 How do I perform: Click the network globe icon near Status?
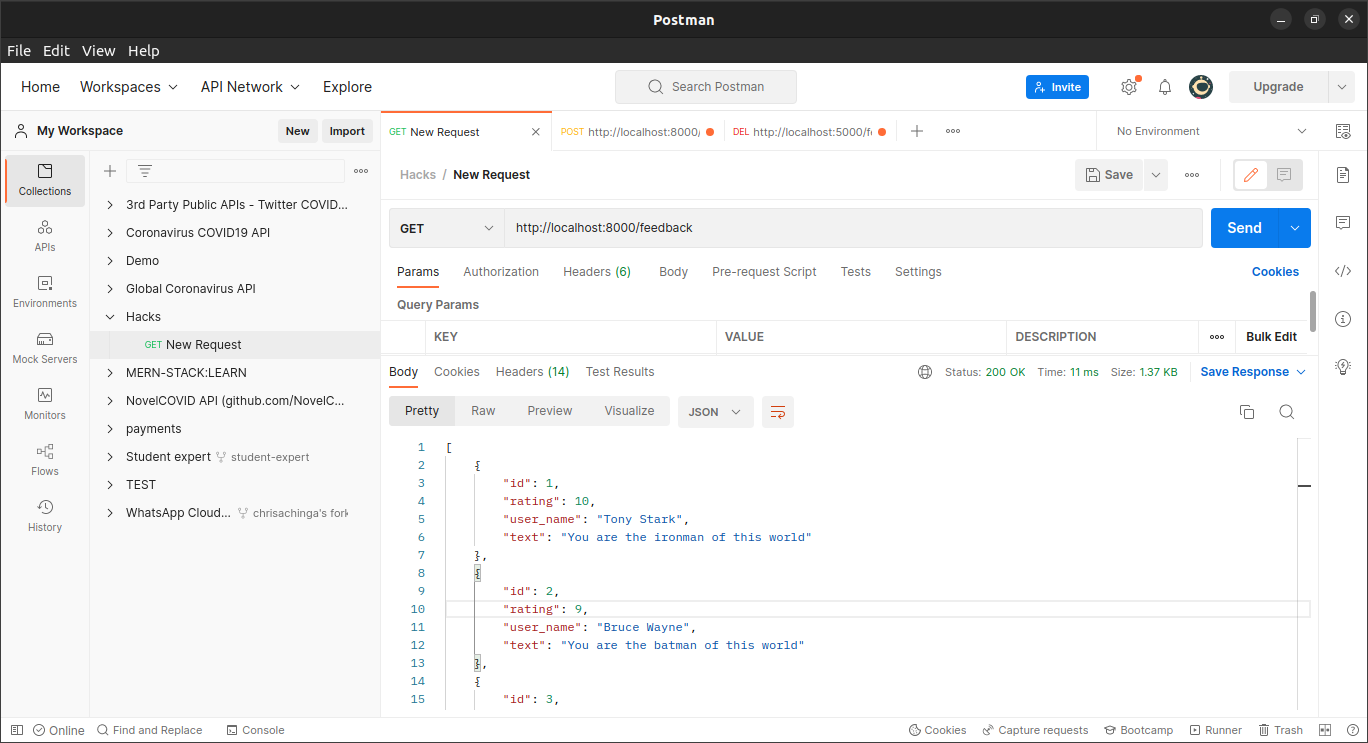click(925, 372)
